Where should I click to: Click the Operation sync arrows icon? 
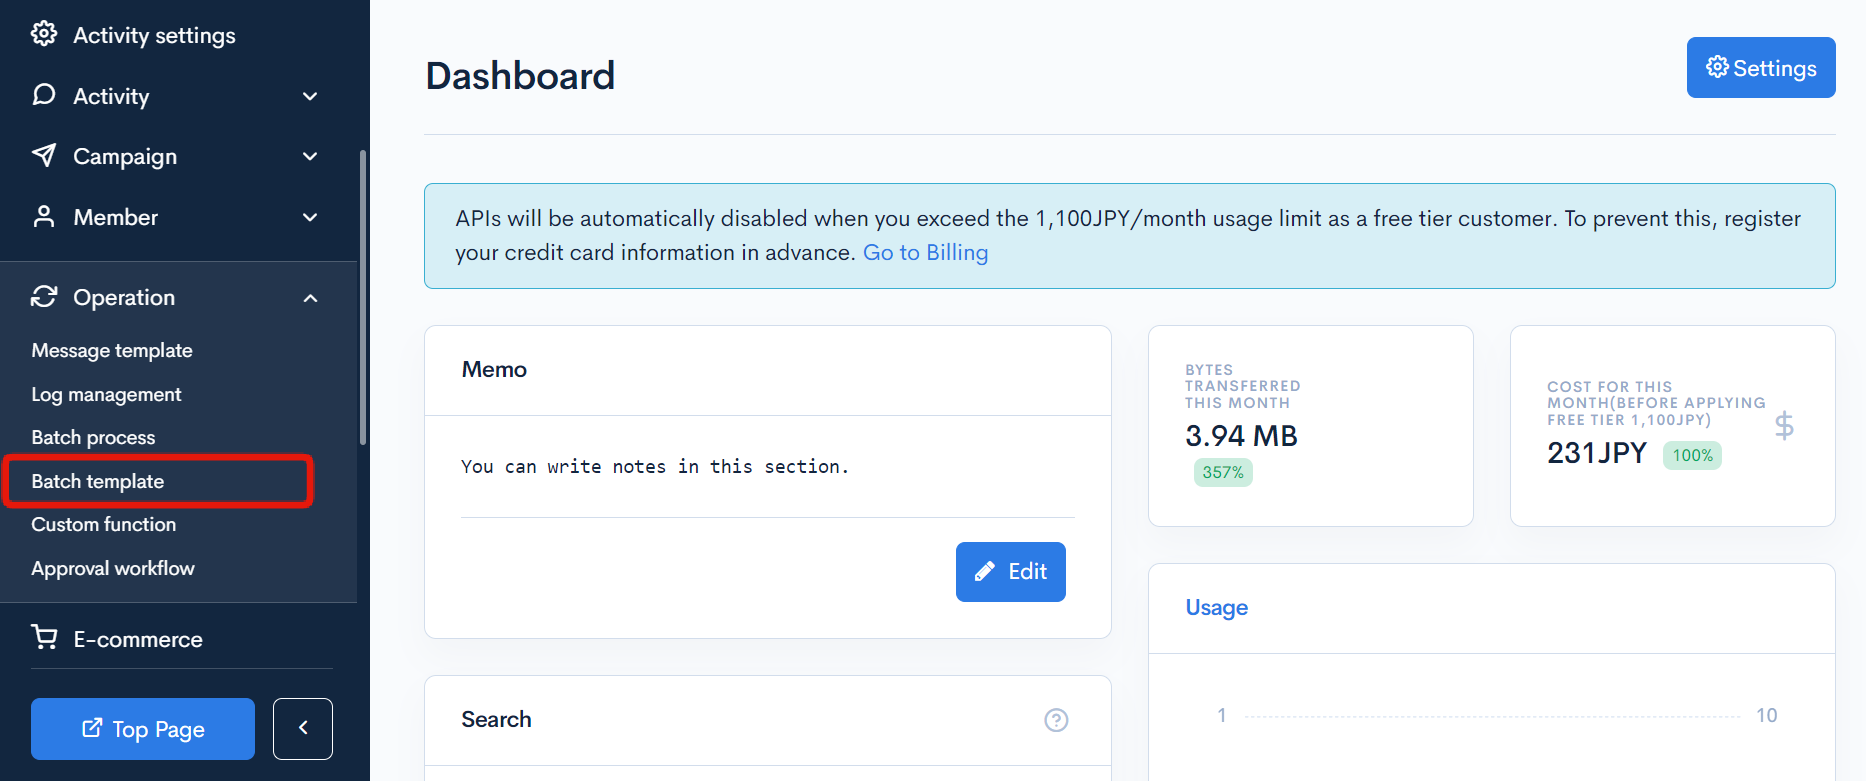(45, 296)
